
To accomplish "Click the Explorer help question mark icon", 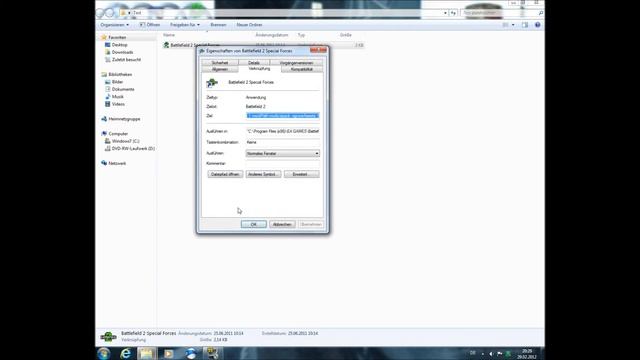I will [538, 25].
